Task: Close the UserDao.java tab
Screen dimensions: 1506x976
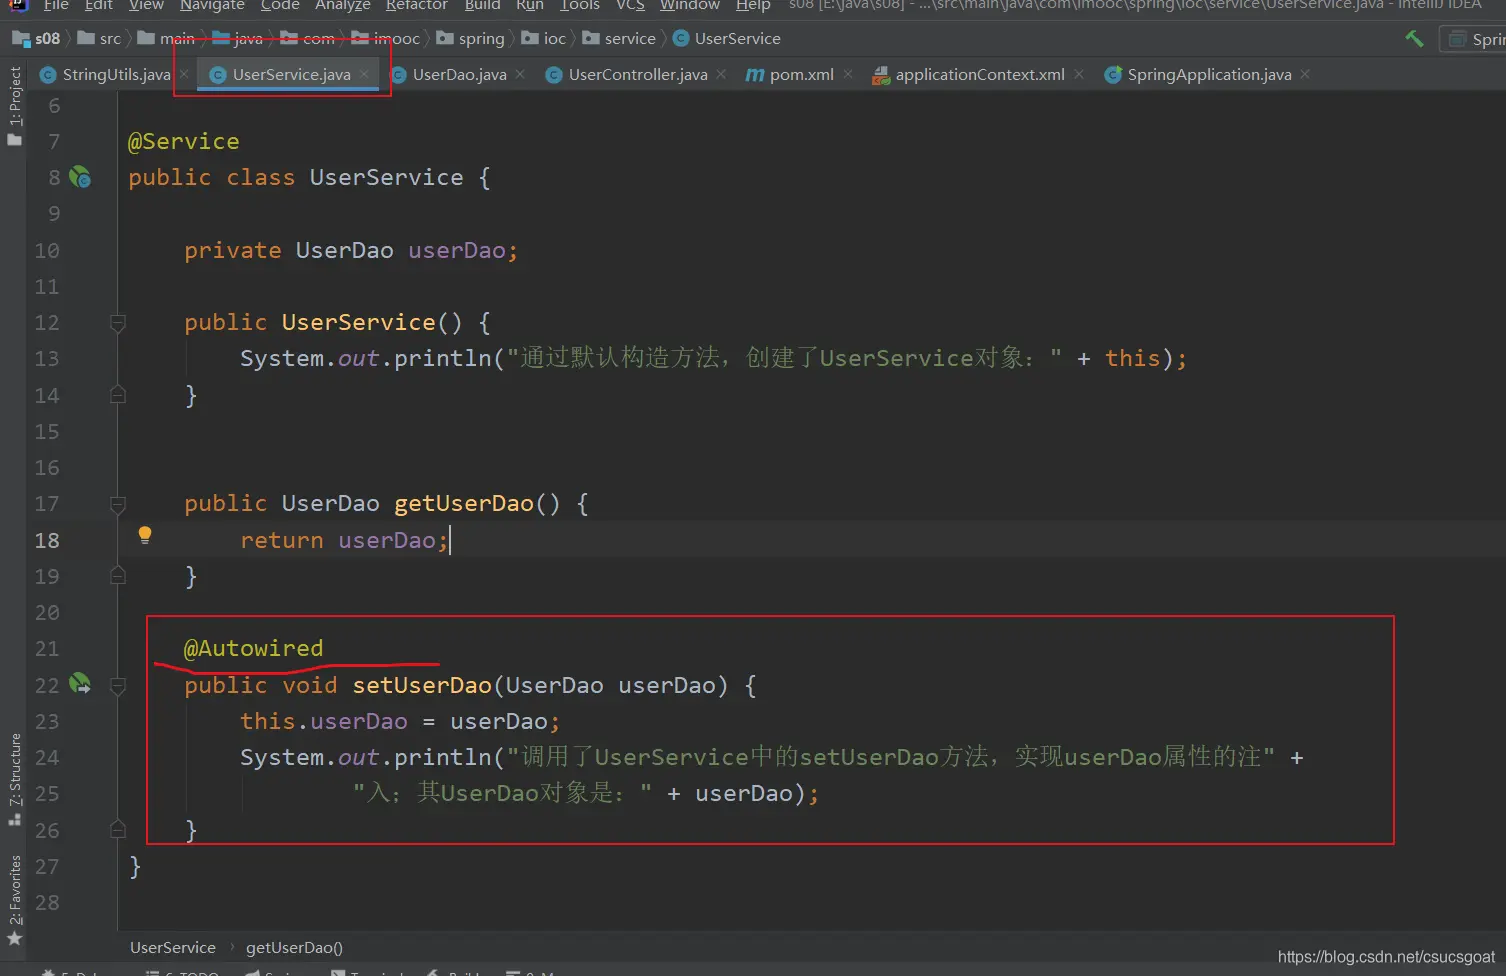Action: coord(521,74)
